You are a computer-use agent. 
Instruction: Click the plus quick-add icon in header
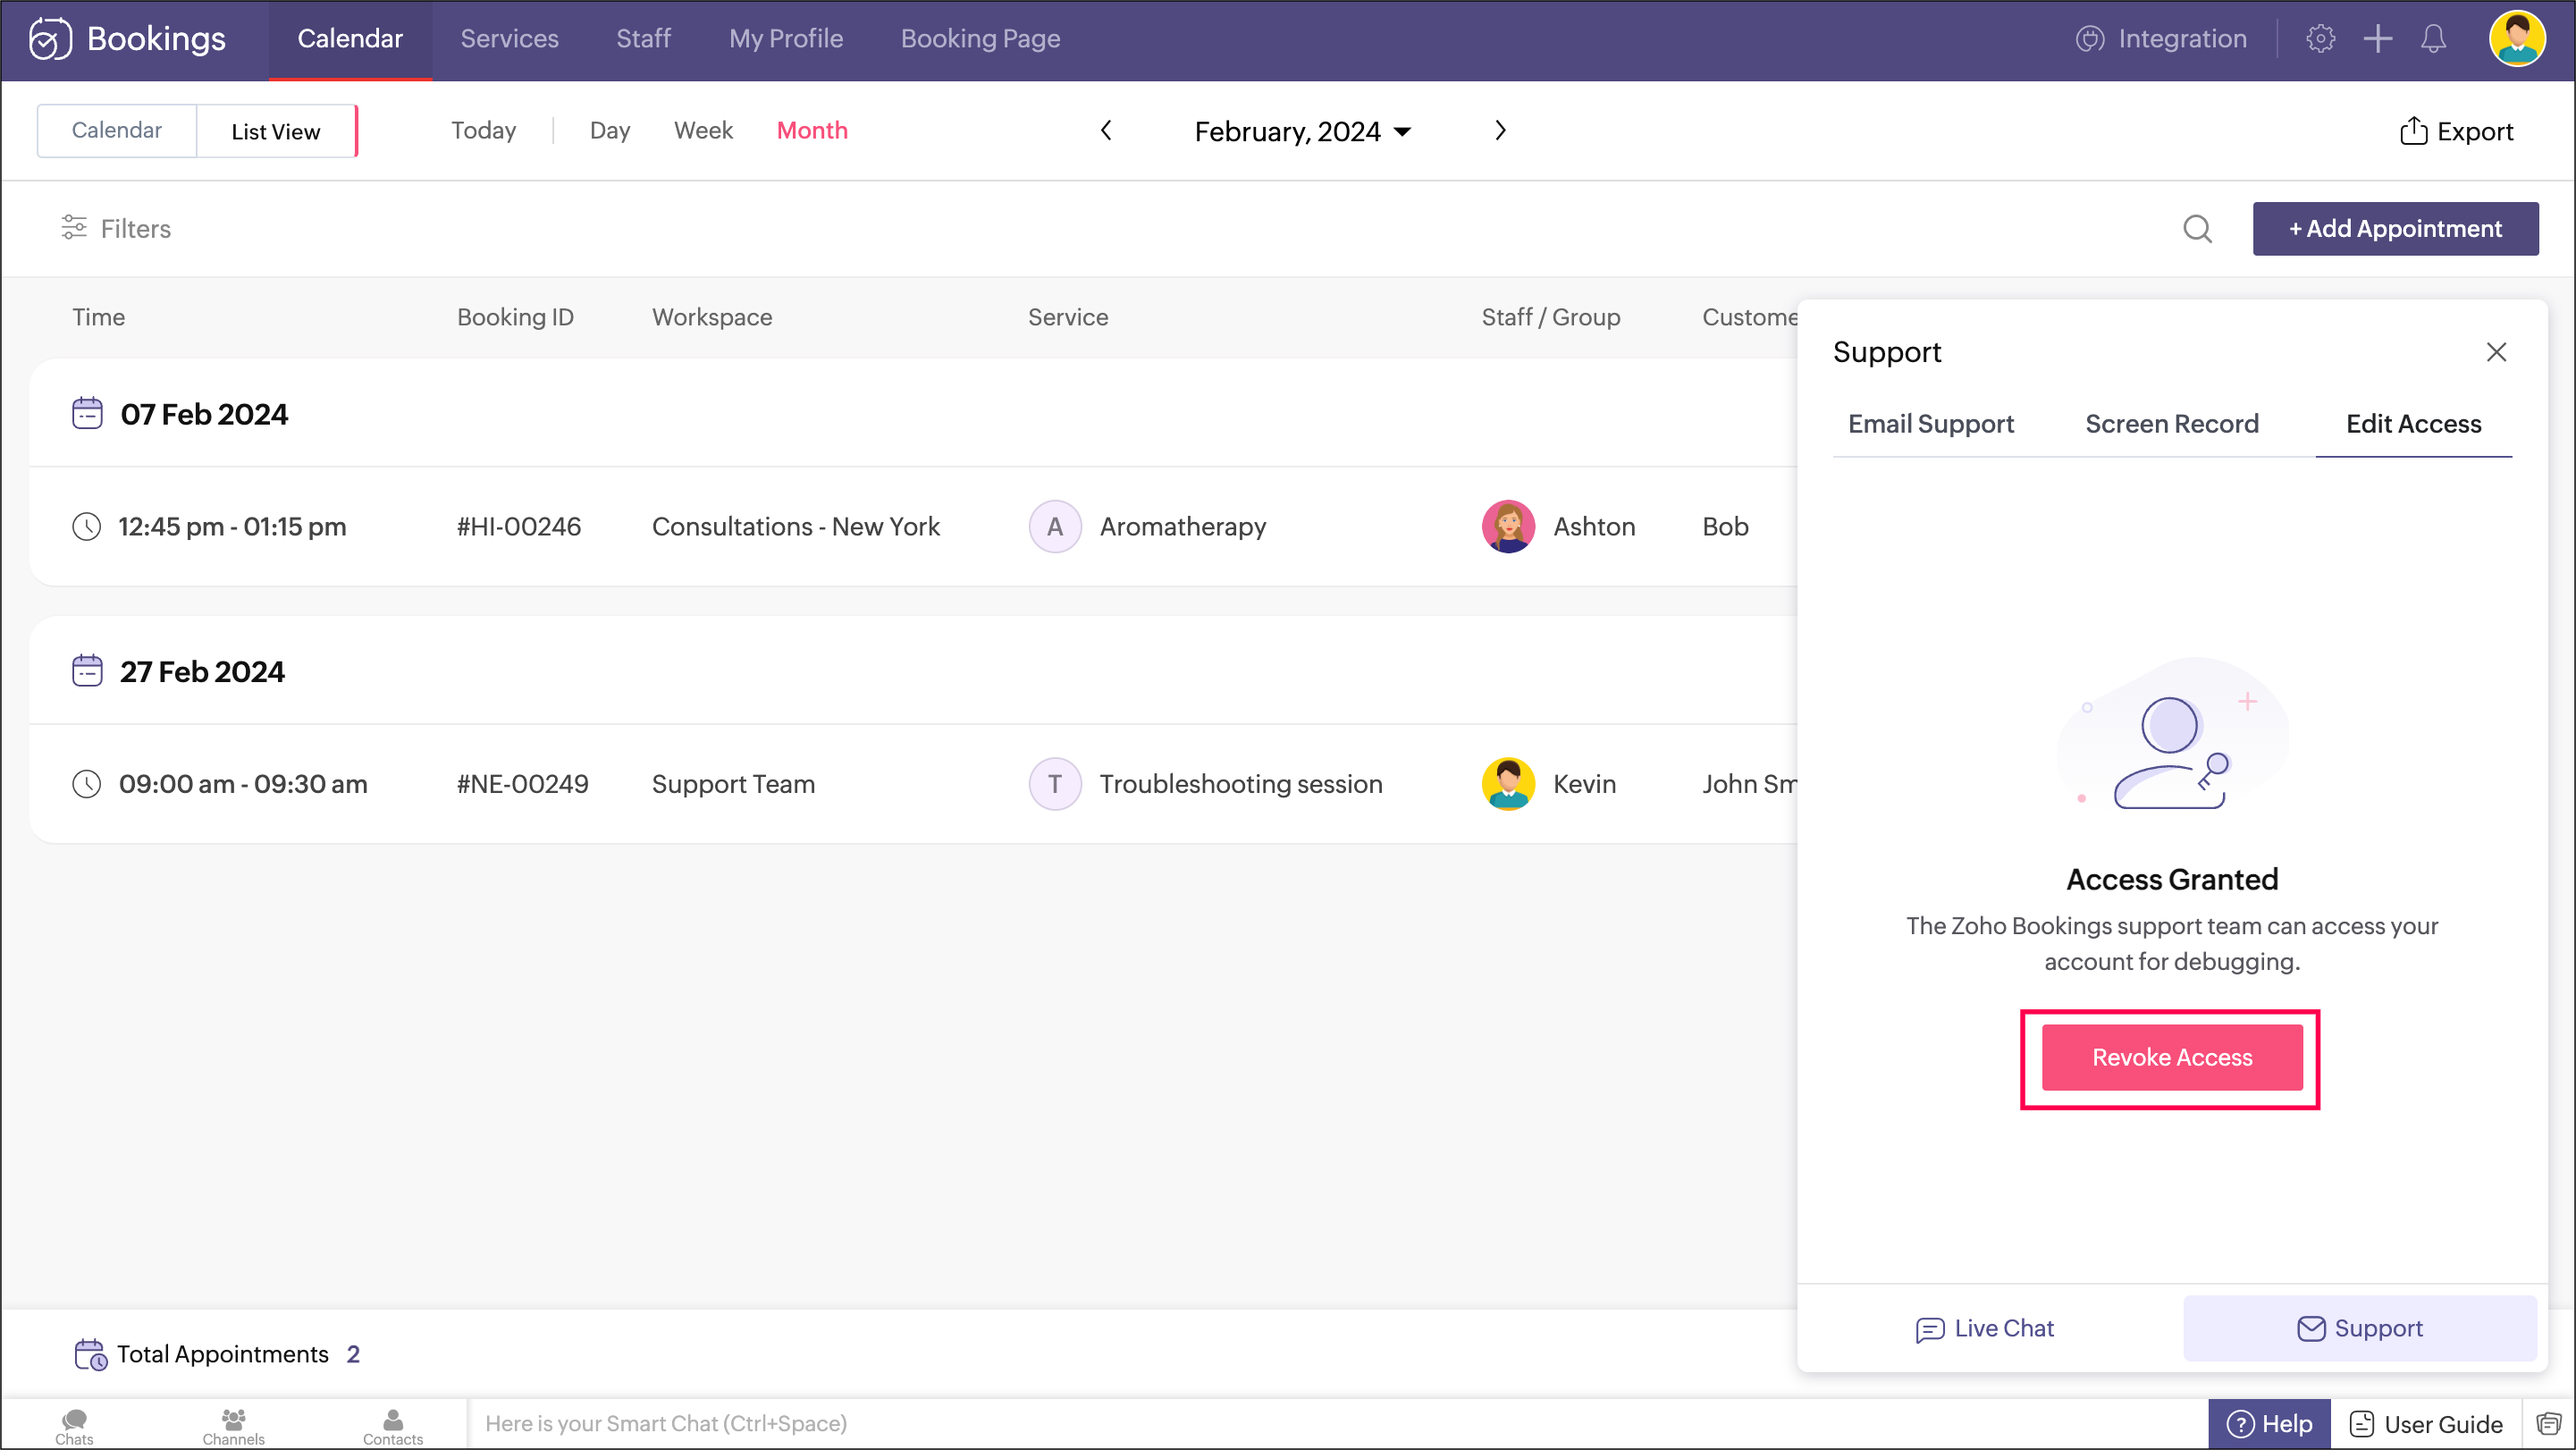[2377, 39]
